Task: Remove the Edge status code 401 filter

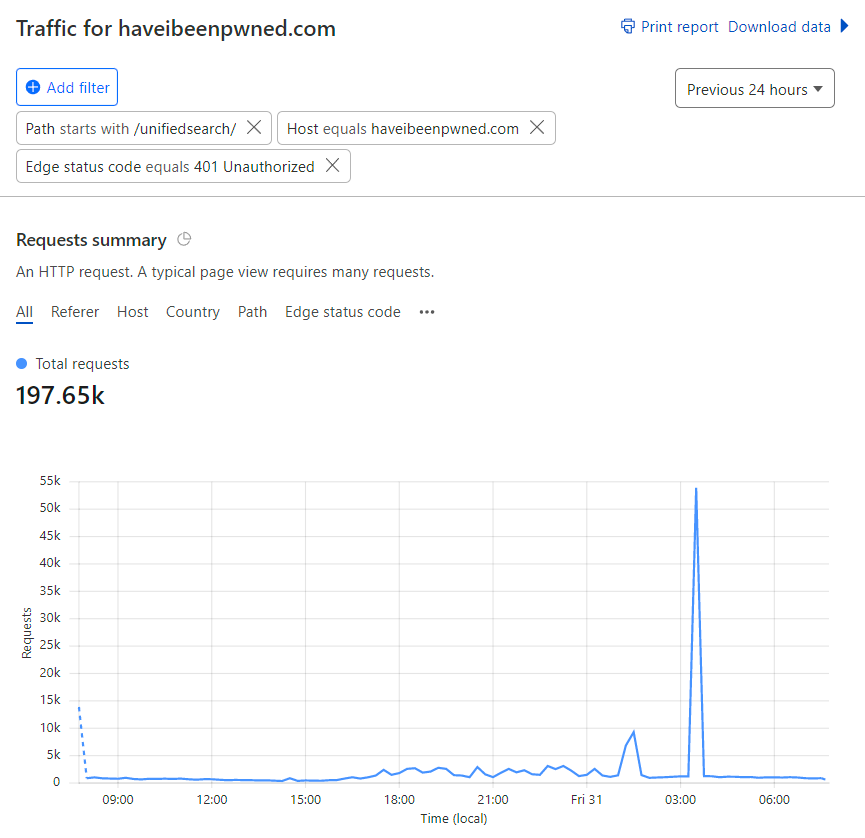Action: (332, 165)
